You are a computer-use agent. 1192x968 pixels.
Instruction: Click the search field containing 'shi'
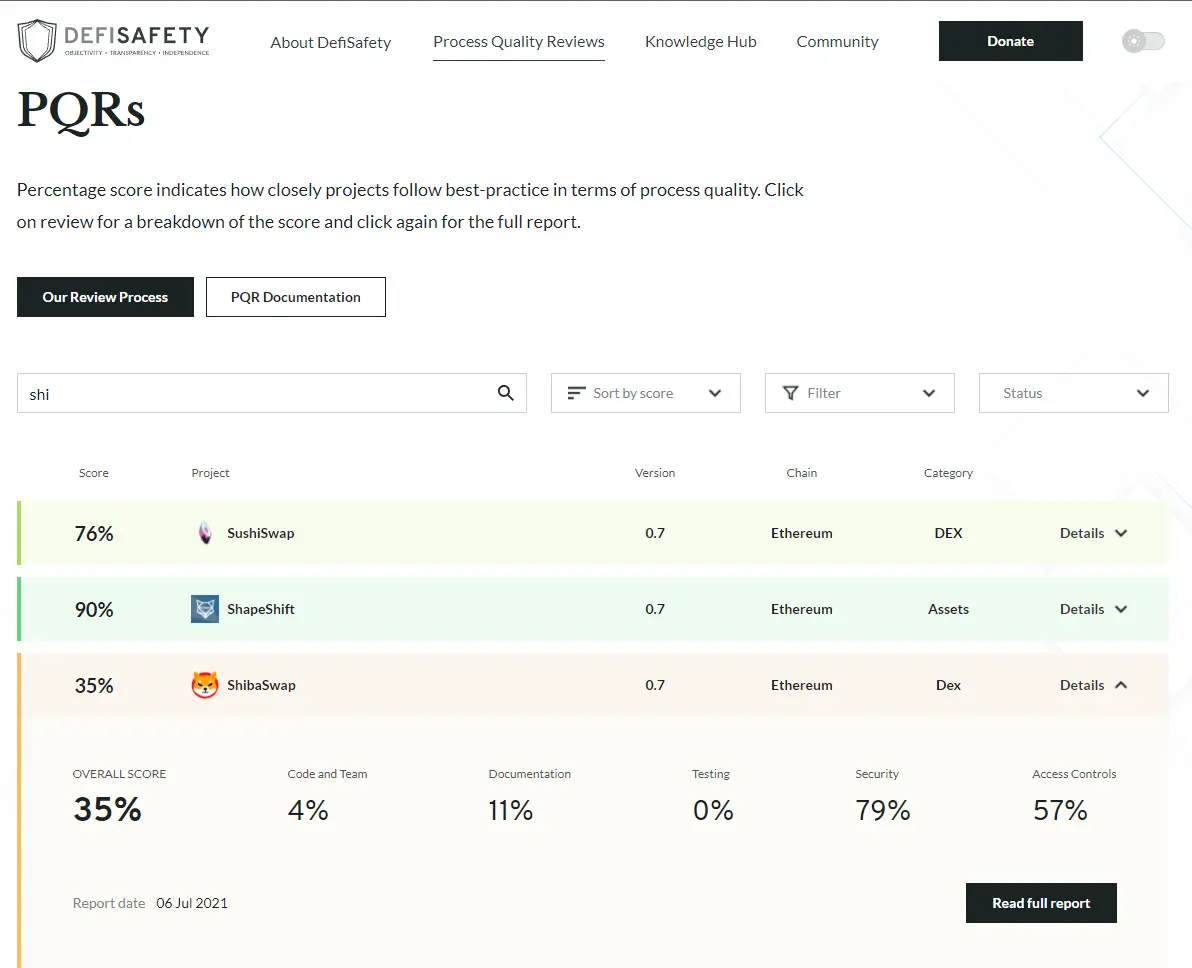tap(271, 393)
